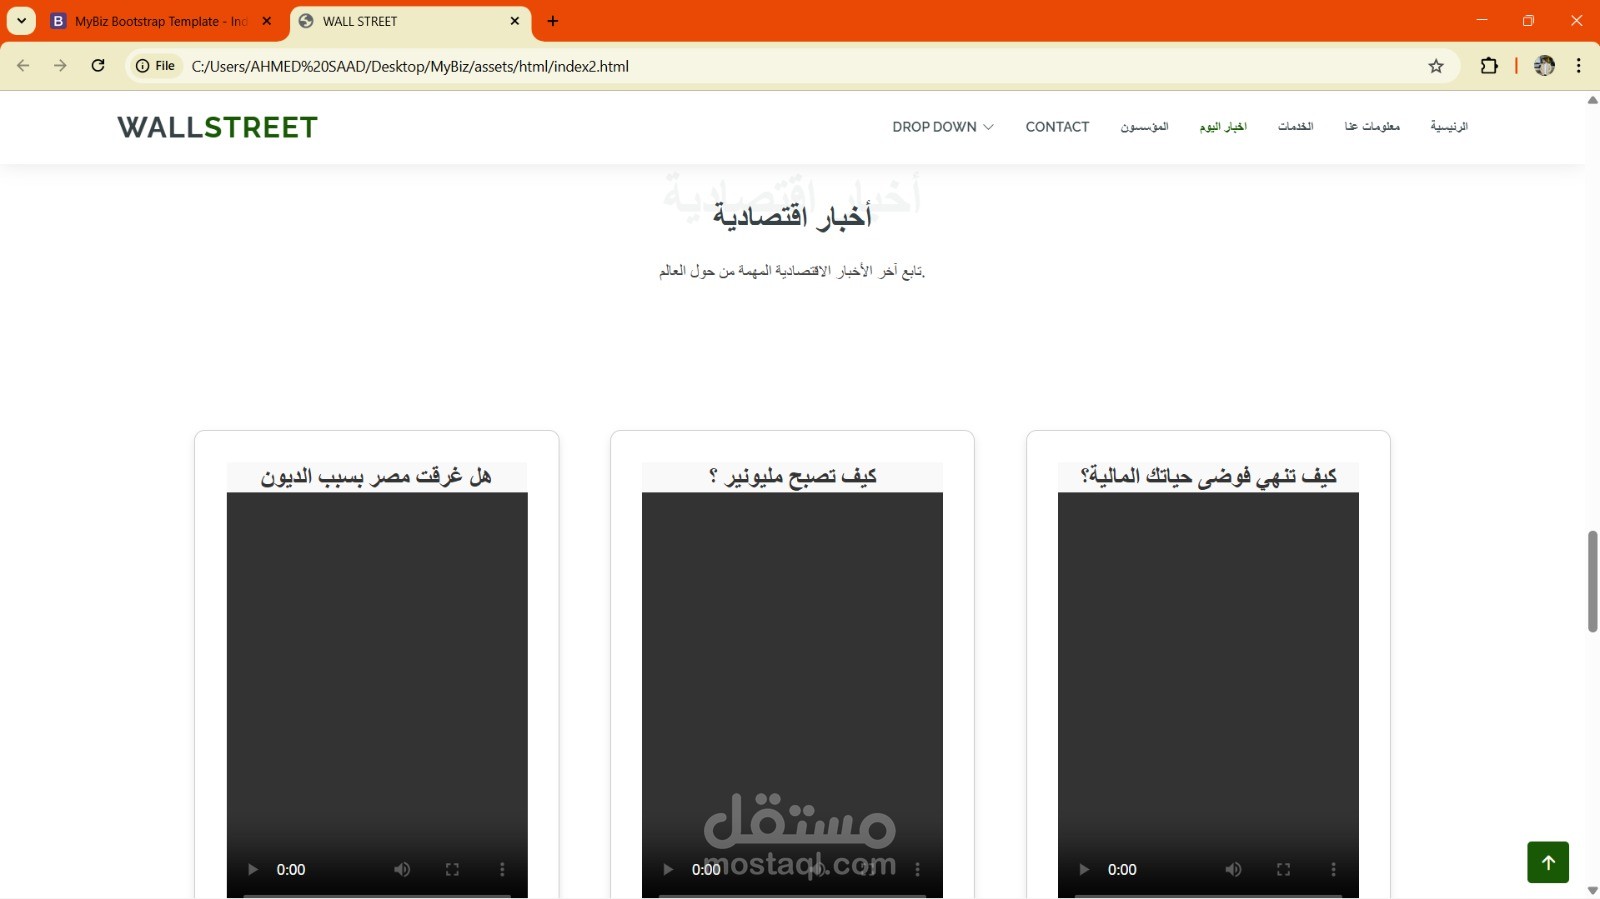Screen dimensions: 1600x899
Task: Play the video titled كيف تنهي فوضى حياتك المالية
Action: tap(1083, 870)
